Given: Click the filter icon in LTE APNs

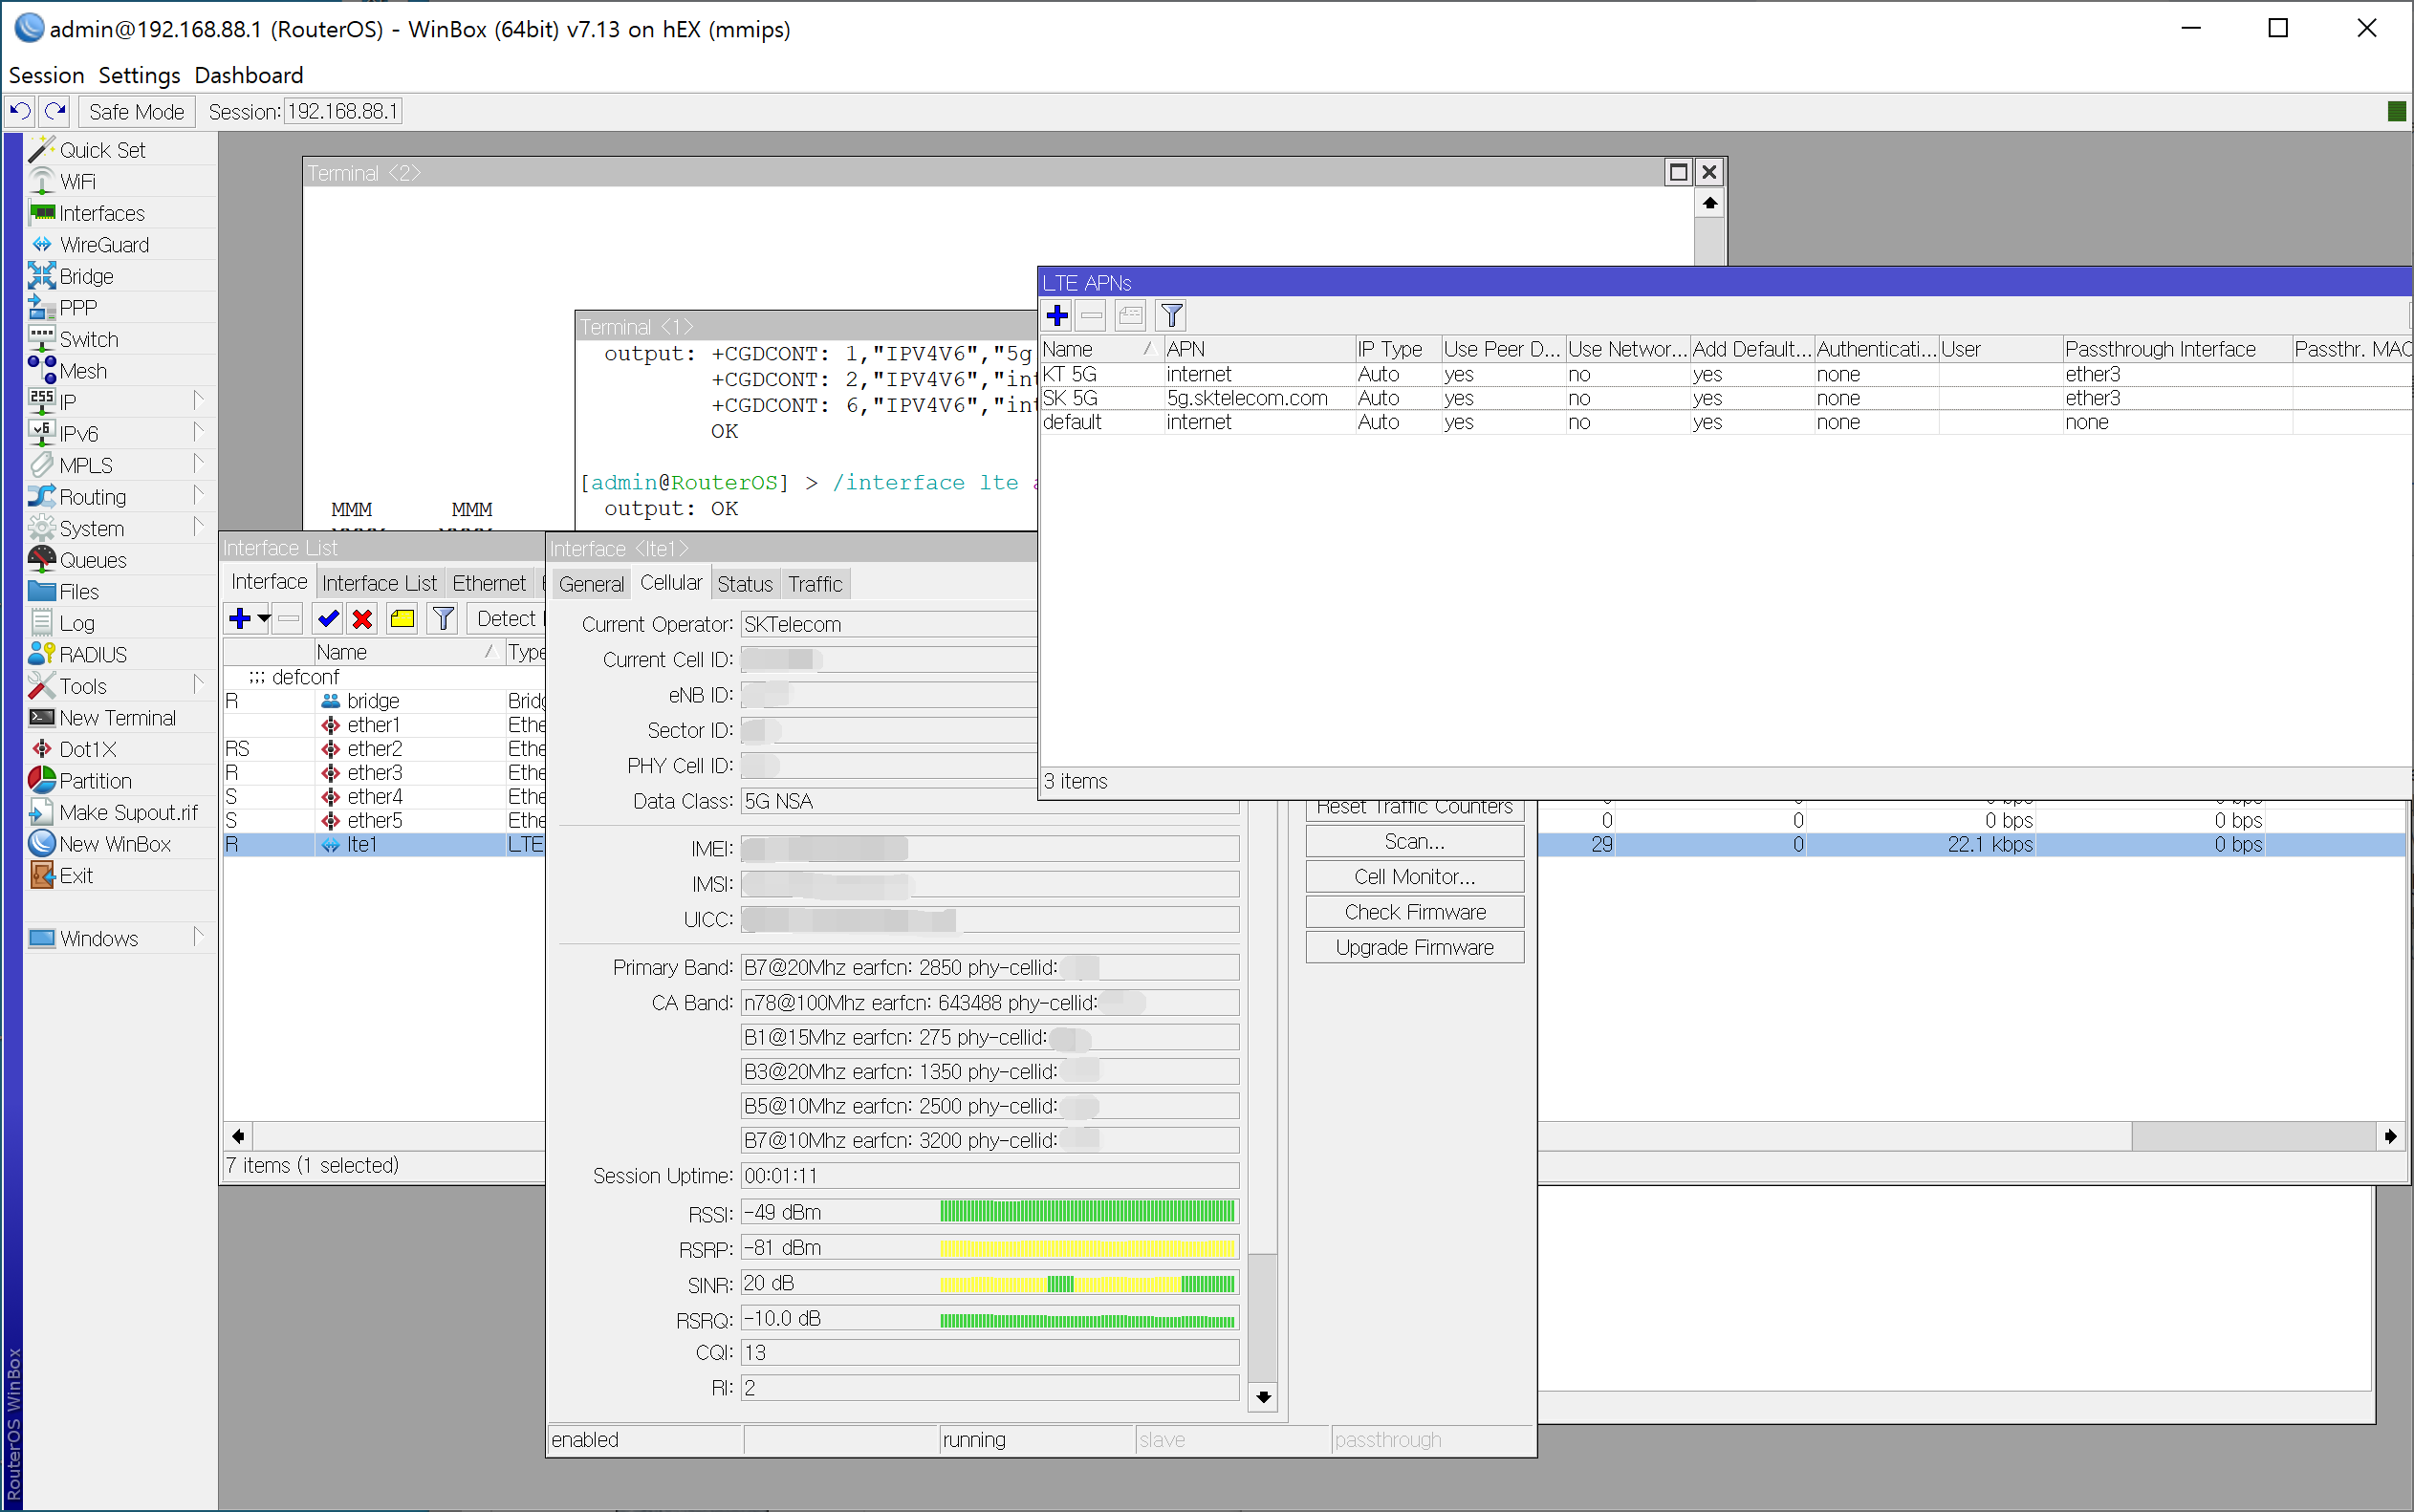Looking at the screenshot, I should [x=1171, y=316].
